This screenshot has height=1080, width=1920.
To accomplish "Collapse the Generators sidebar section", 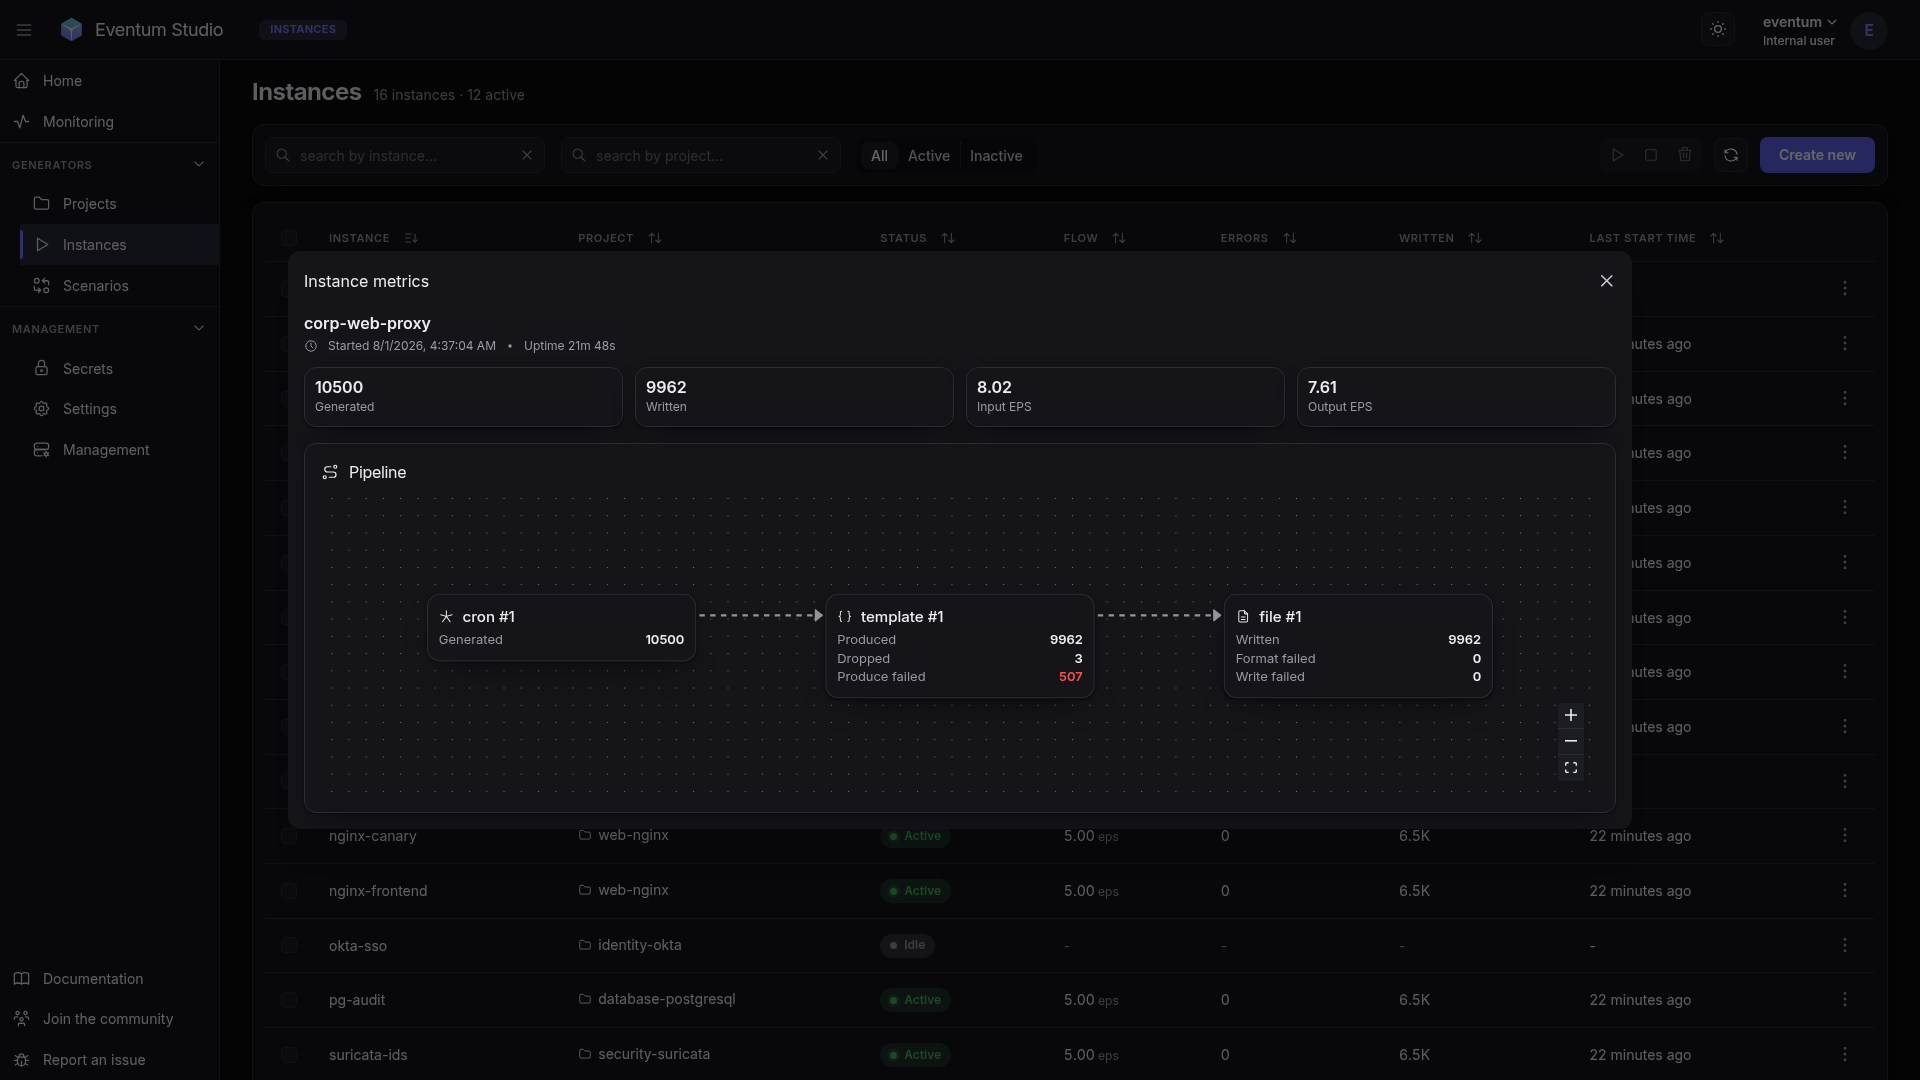I will [198, 164].
